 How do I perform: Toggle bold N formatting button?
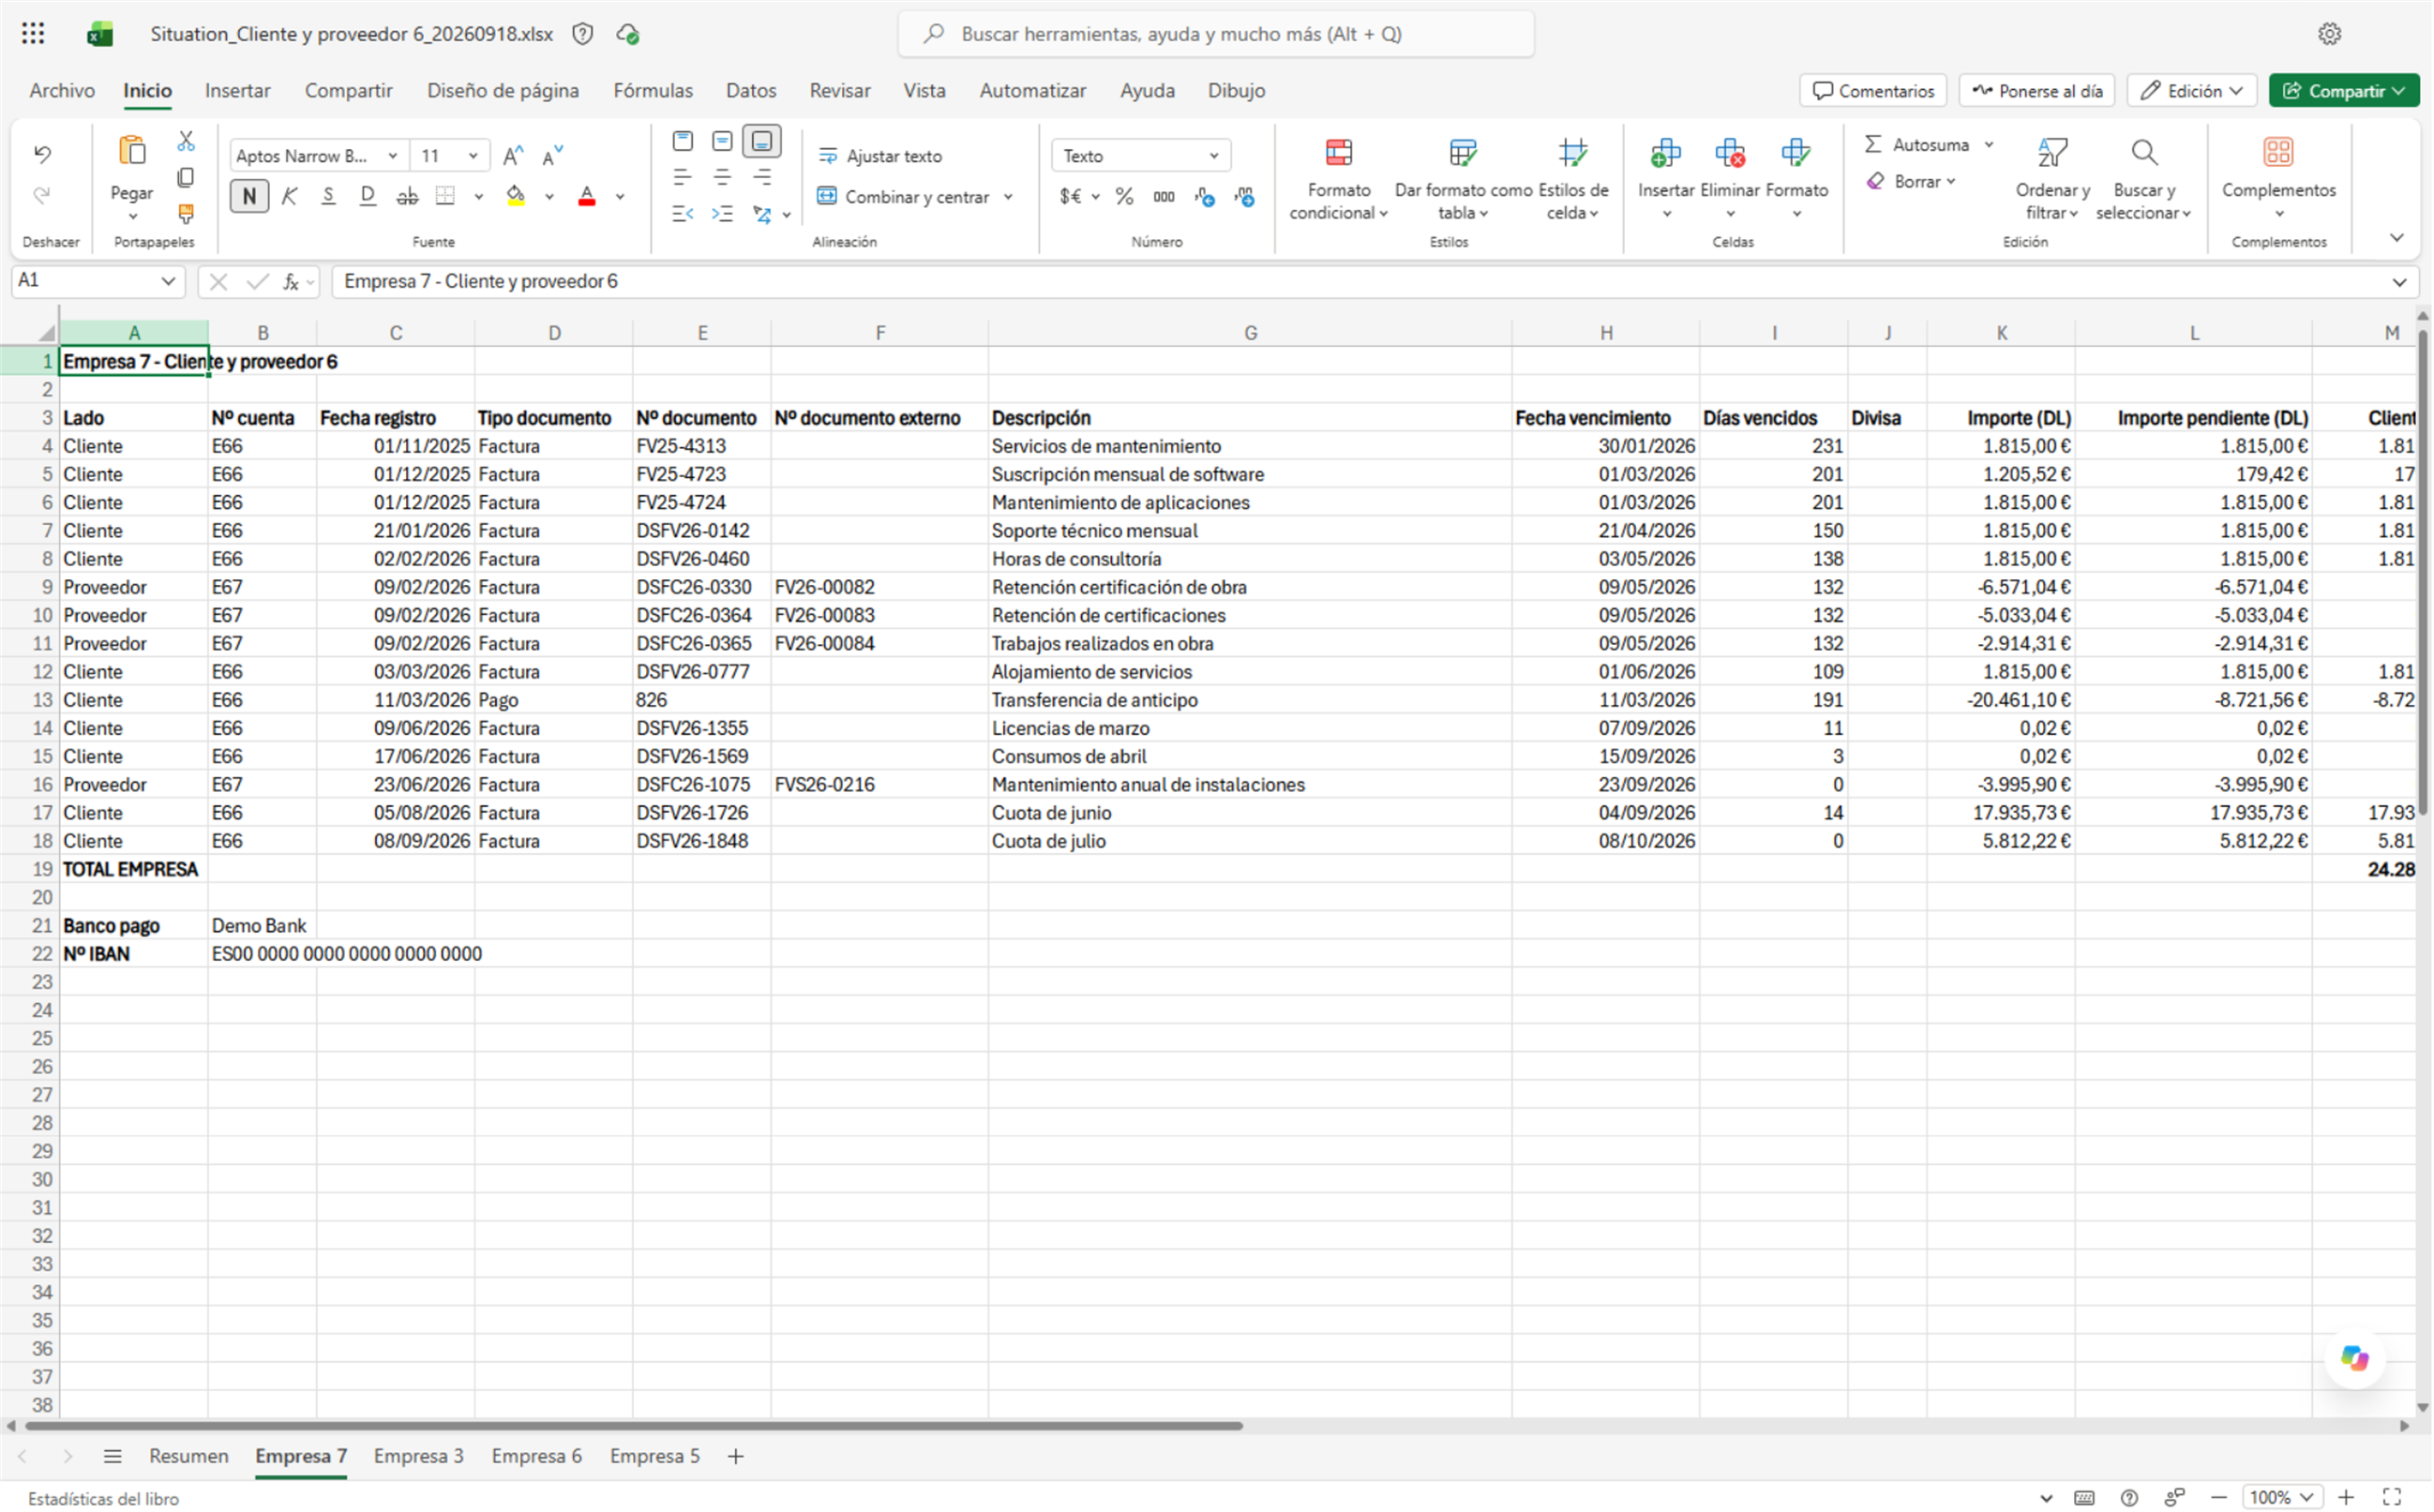coord(249,196)
